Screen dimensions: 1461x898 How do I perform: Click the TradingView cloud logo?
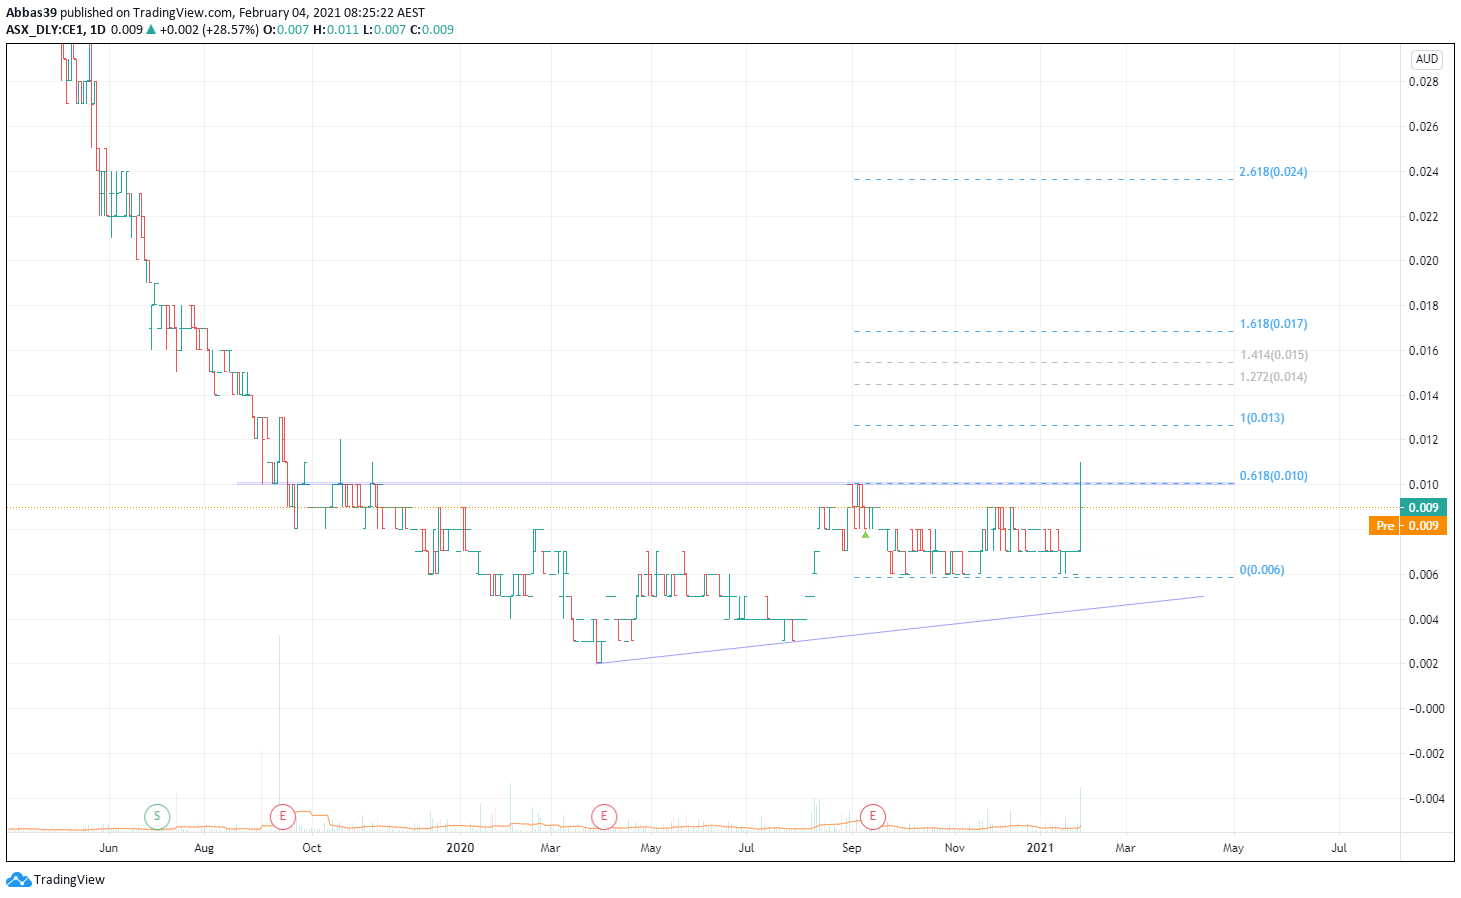[x=18, y=880]
